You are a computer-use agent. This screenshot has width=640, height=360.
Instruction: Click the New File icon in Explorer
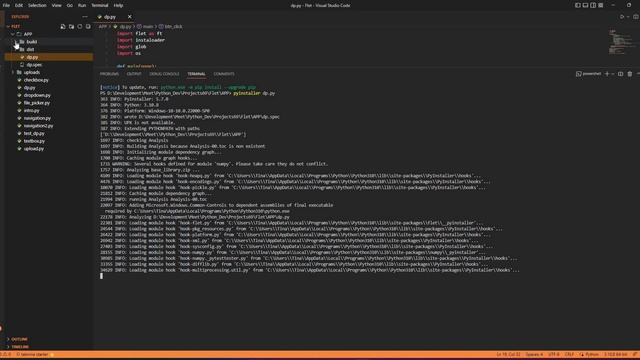tap(63, 27)
